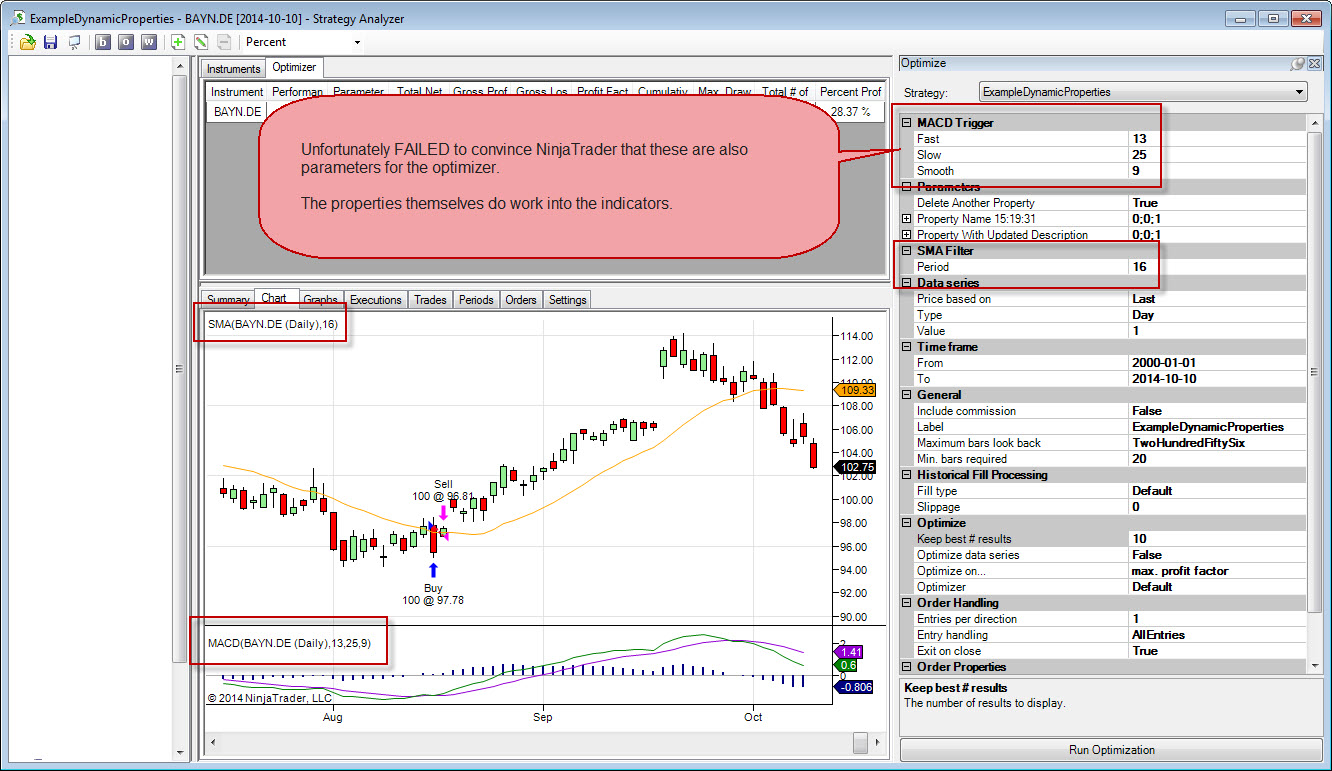The width and height of the screenshot is (1332, 771).
Task: Click the Entry handling AllEntries value
Action: [1218, 635]
